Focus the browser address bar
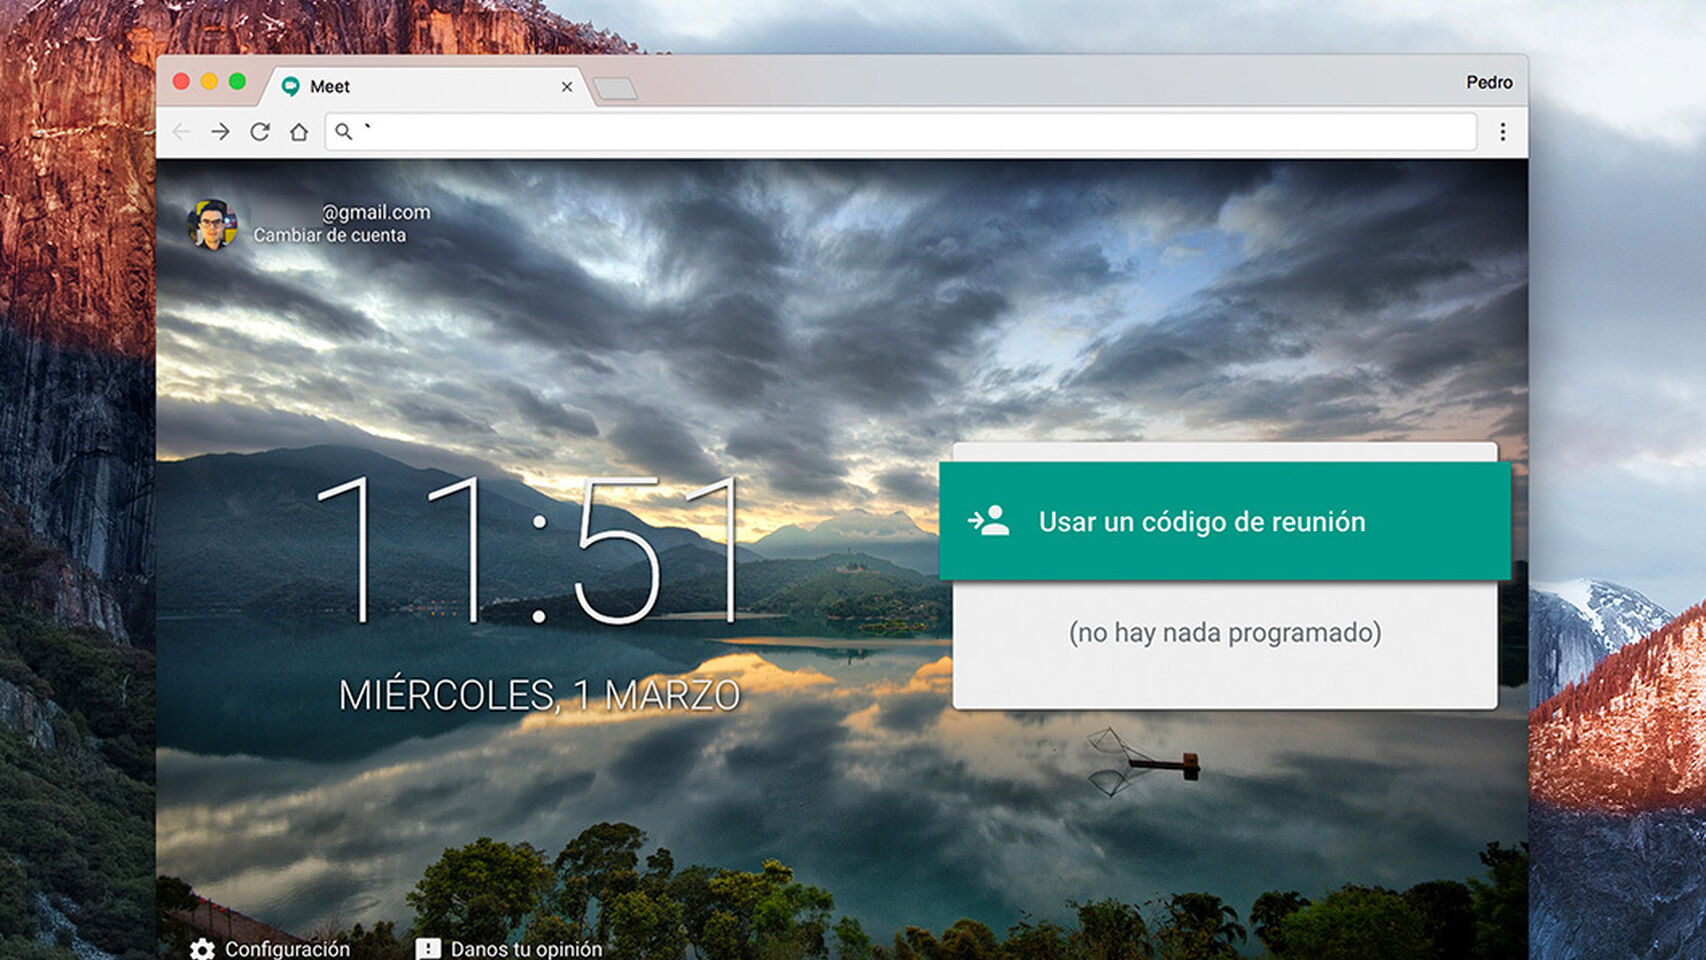1706x960 pixels. point(900,132)
